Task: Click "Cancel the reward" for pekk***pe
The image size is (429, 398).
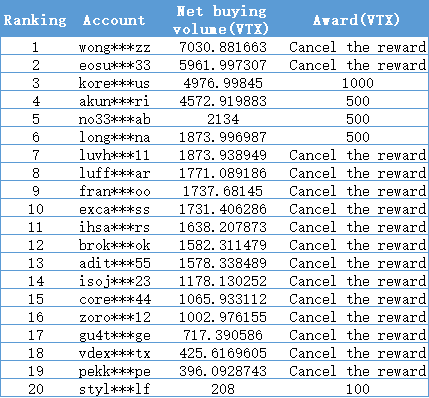Action: coord(358,371)
